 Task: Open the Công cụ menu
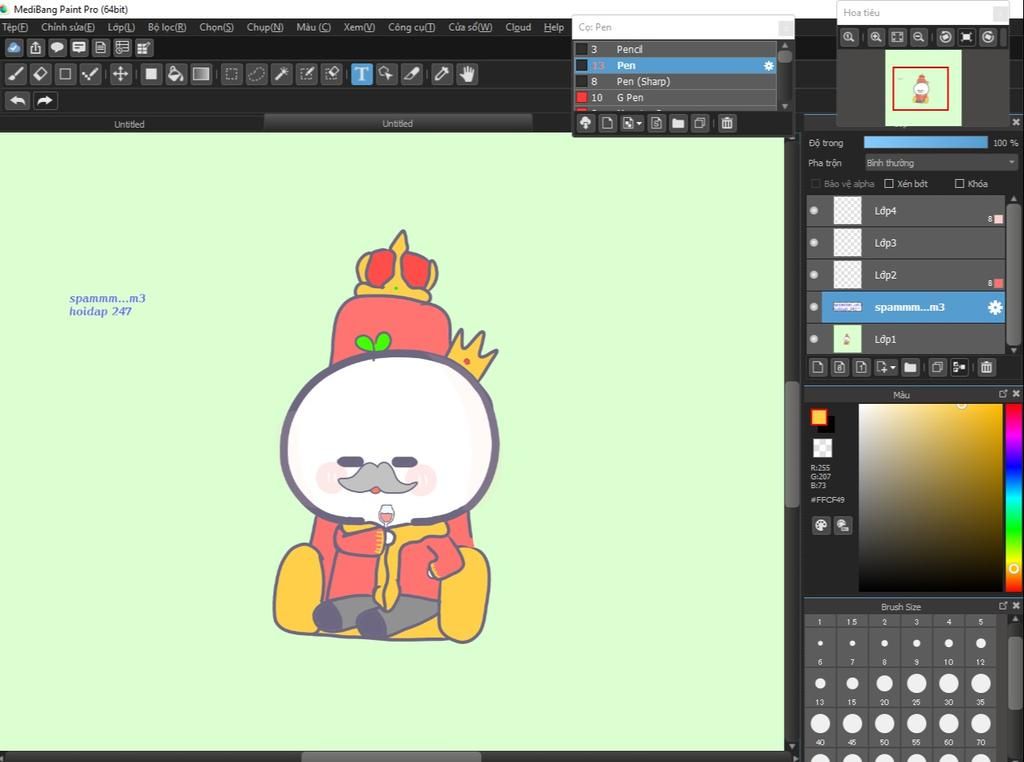click(x=411, y=27)
